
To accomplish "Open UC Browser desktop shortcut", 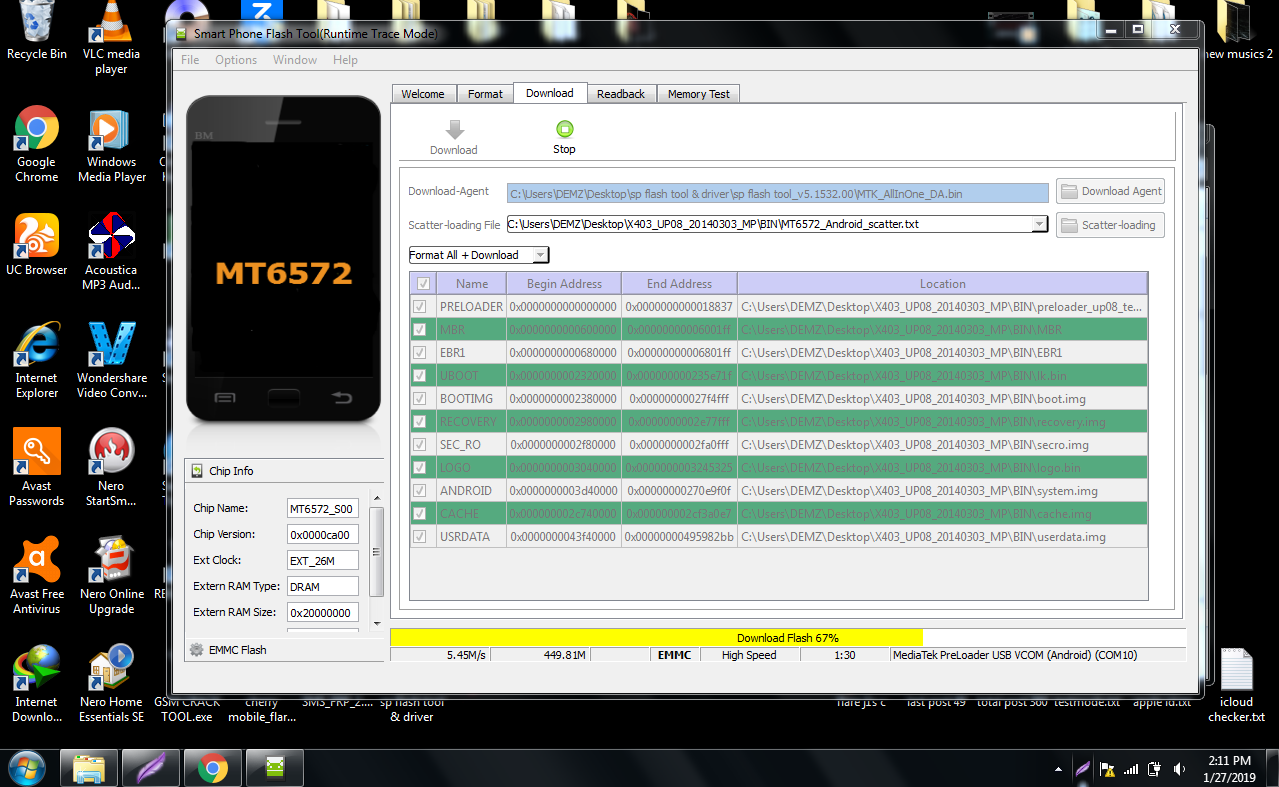I will 36,246.
